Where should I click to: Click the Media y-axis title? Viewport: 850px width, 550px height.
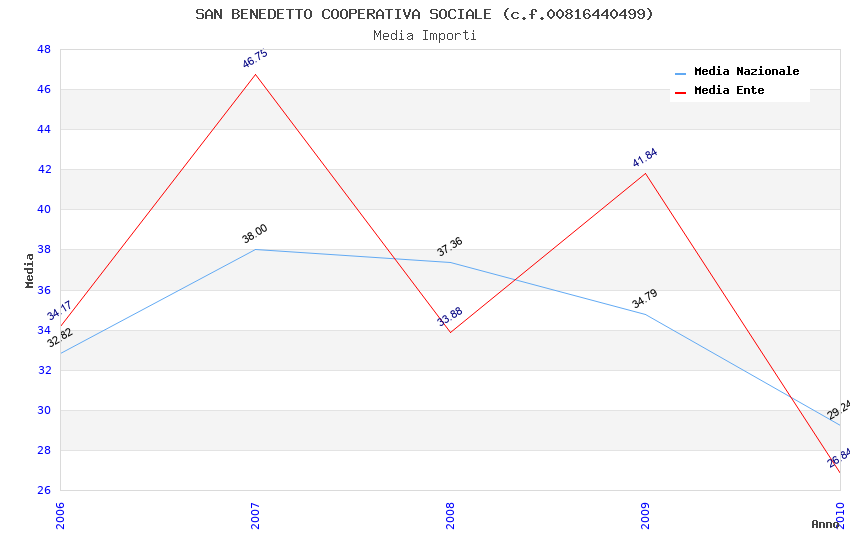coord(30,270)
